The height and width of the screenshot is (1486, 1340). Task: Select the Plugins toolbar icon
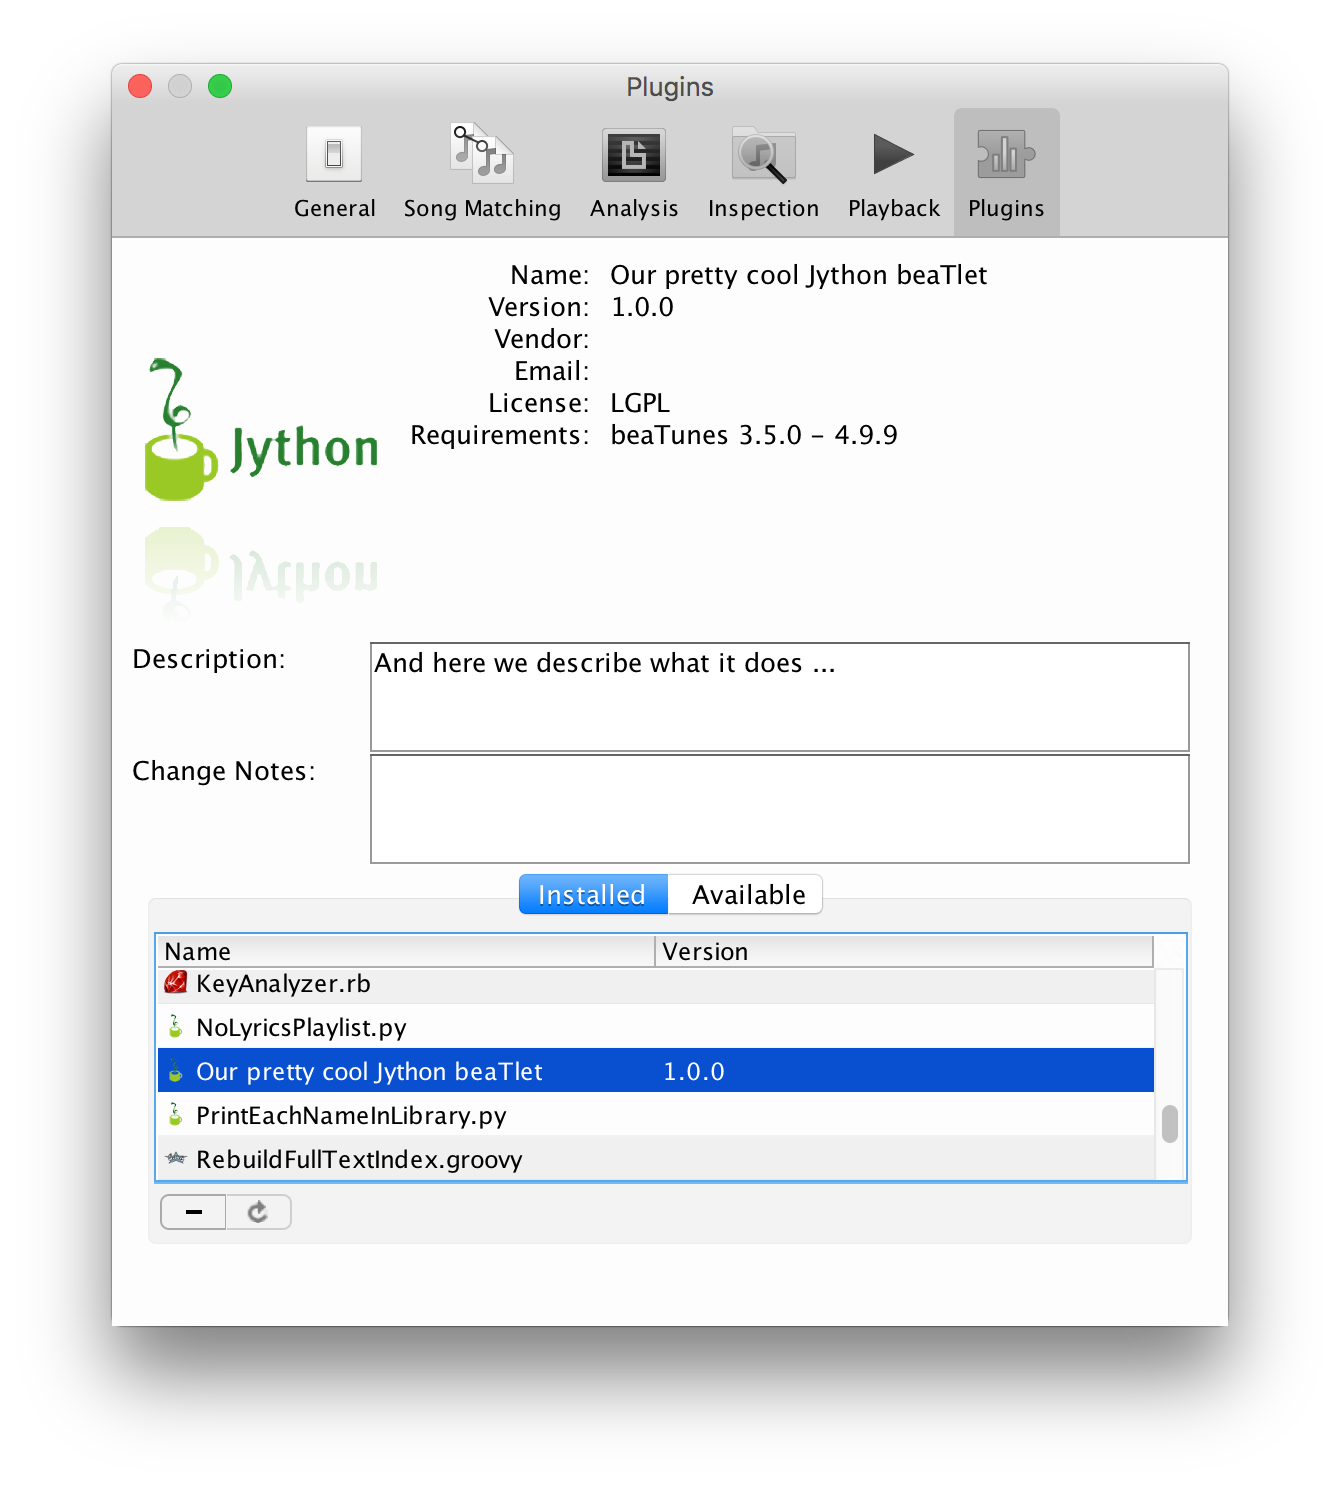[x=1006, y=172]
